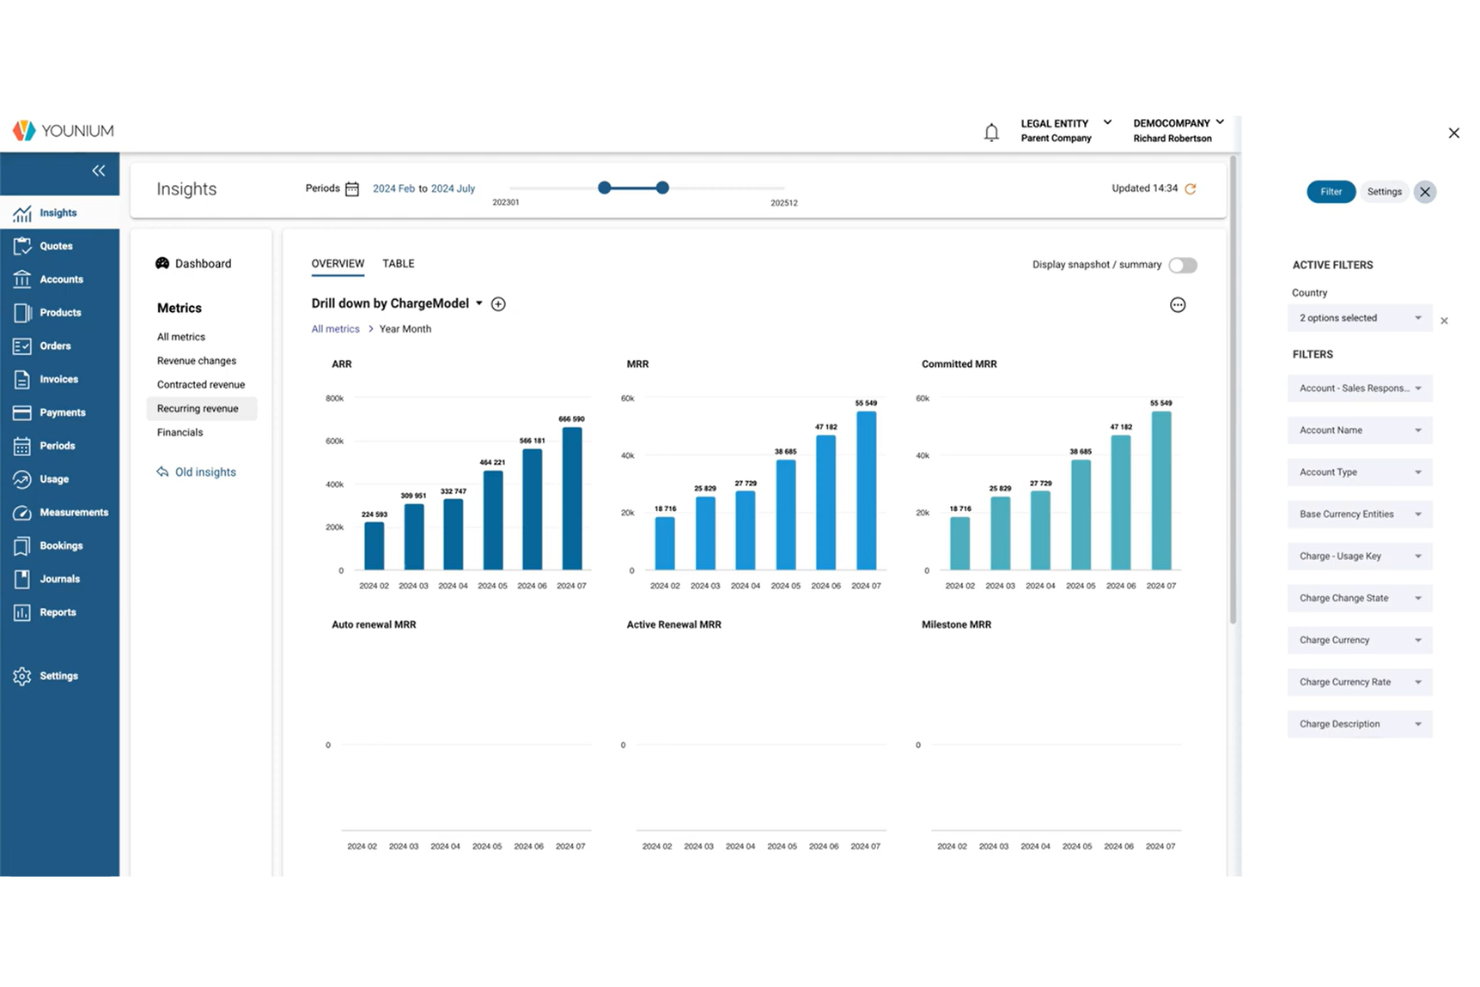
Task: Select the Reports icon
Action: pyautogui.click(x=23, y=612)
